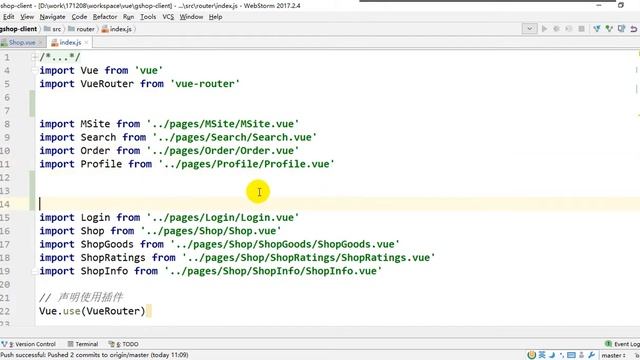Click the Search.vue import path string
The image size is (640, 360).
pyautogui.click(x=235, y=138)
